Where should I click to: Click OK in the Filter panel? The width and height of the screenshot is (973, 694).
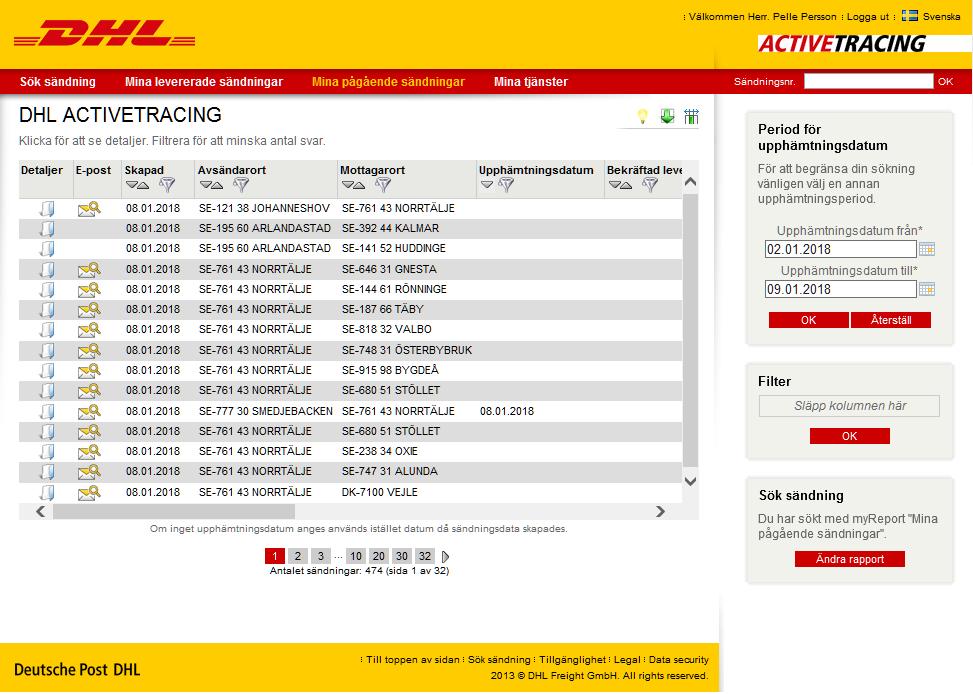click(x=850, y=436)
